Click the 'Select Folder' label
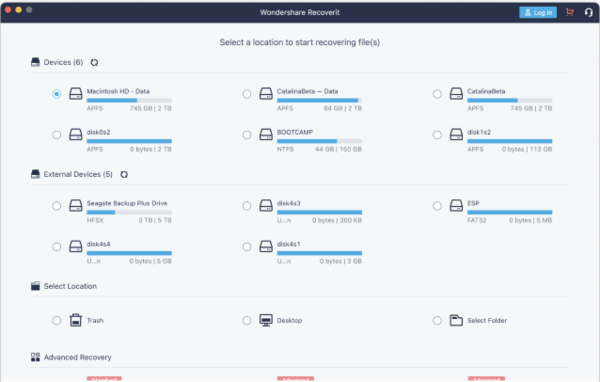The image size is (600, 382). [487, 320]
